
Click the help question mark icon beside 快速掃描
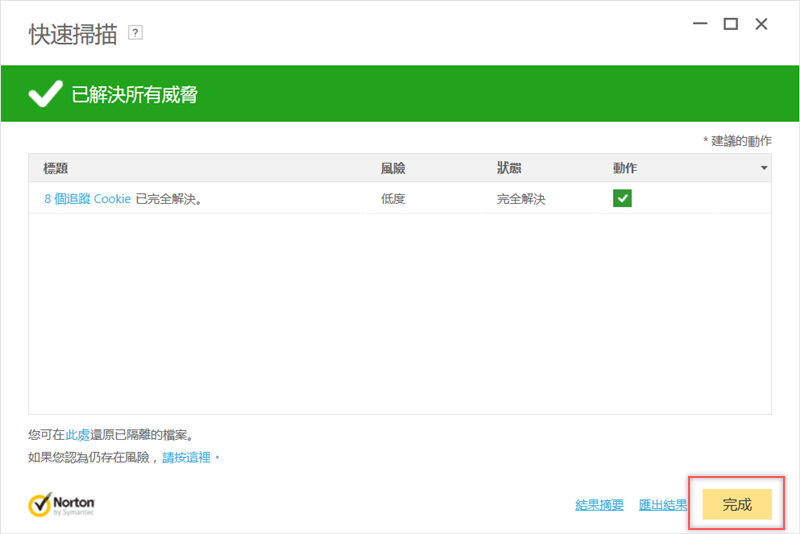pos(136,33)
